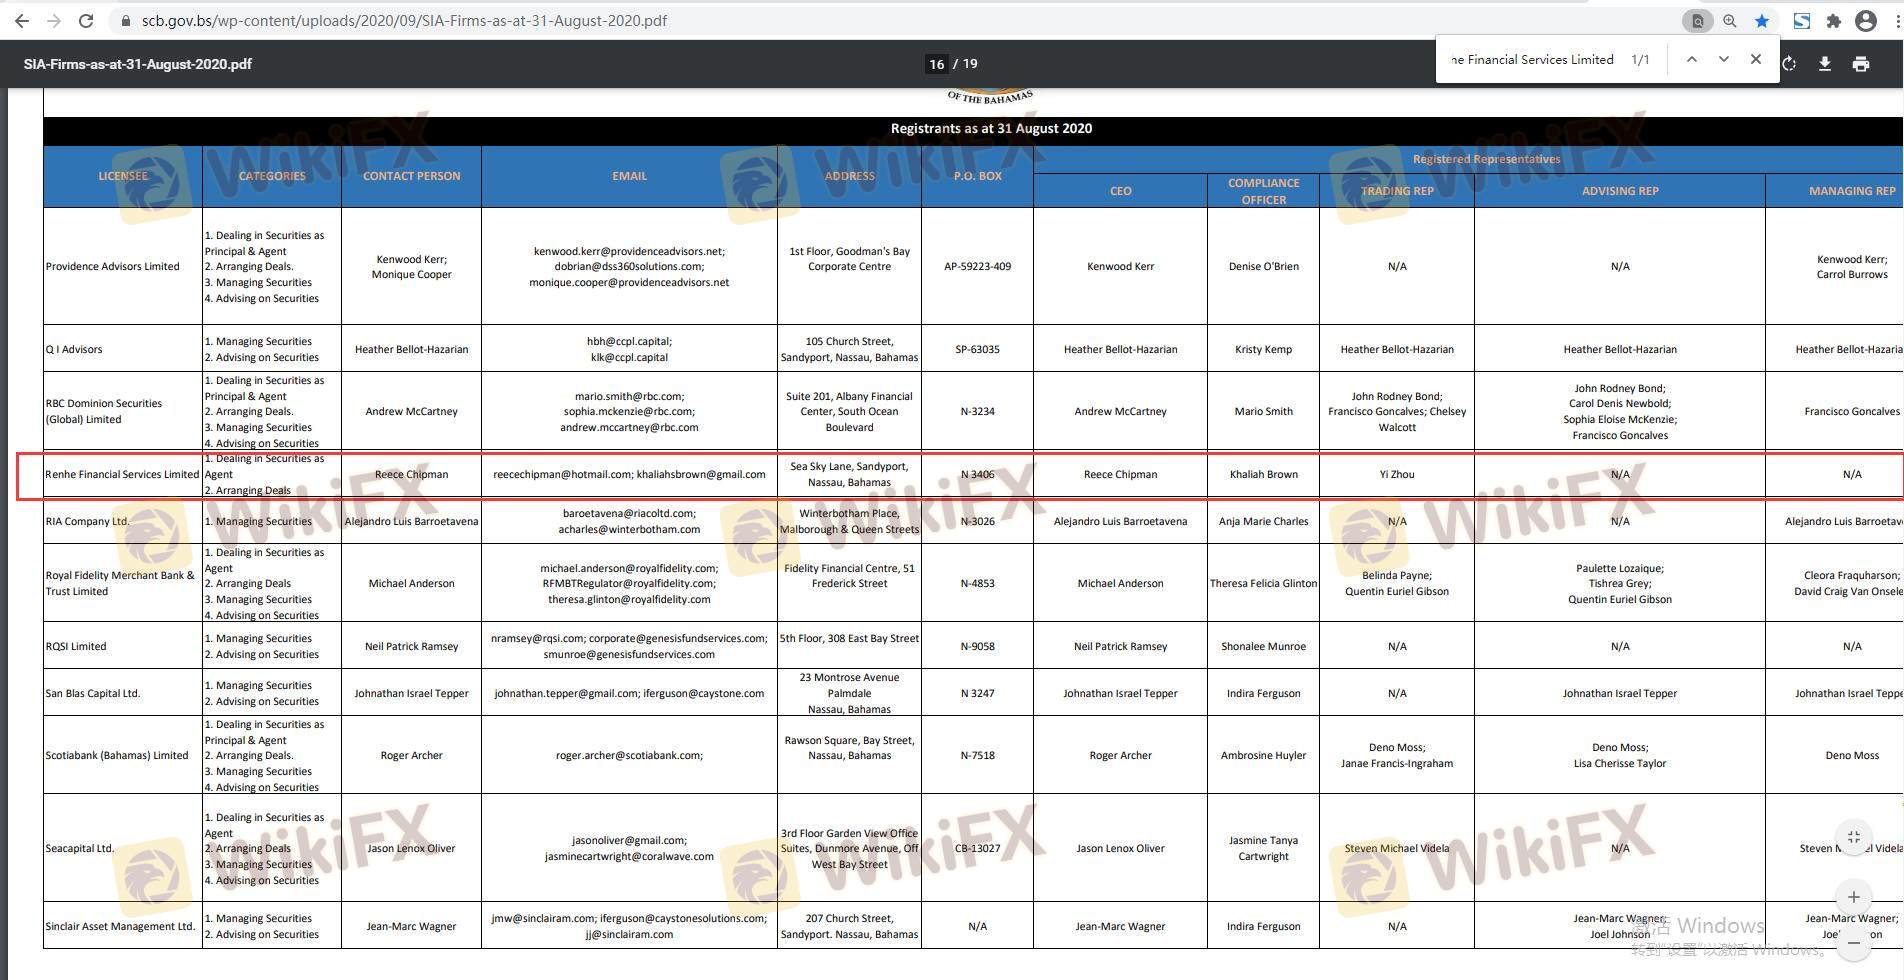Click P.O. Box value 'N 3406'
The width and height of the screenshot is (1904, 980).
click(x=977, y=474)
